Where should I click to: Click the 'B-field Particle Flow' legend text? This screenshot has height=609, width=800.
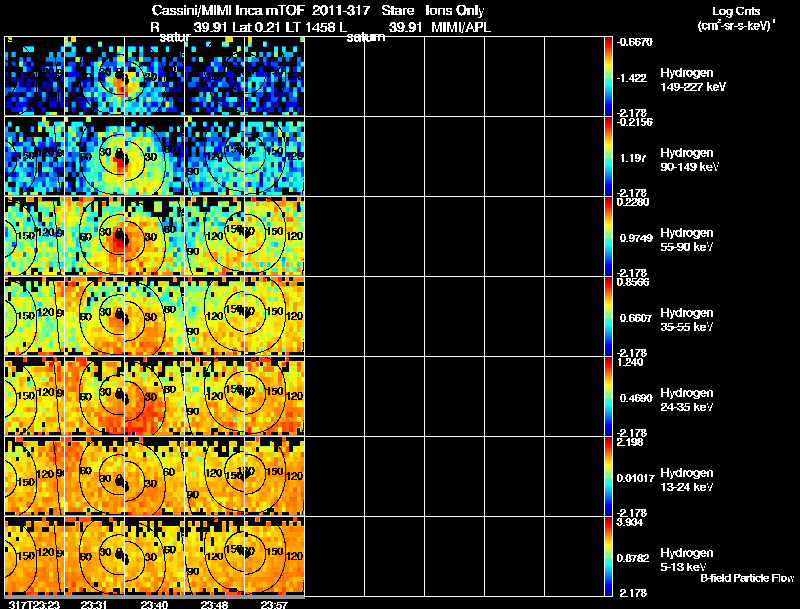point(747,578)
